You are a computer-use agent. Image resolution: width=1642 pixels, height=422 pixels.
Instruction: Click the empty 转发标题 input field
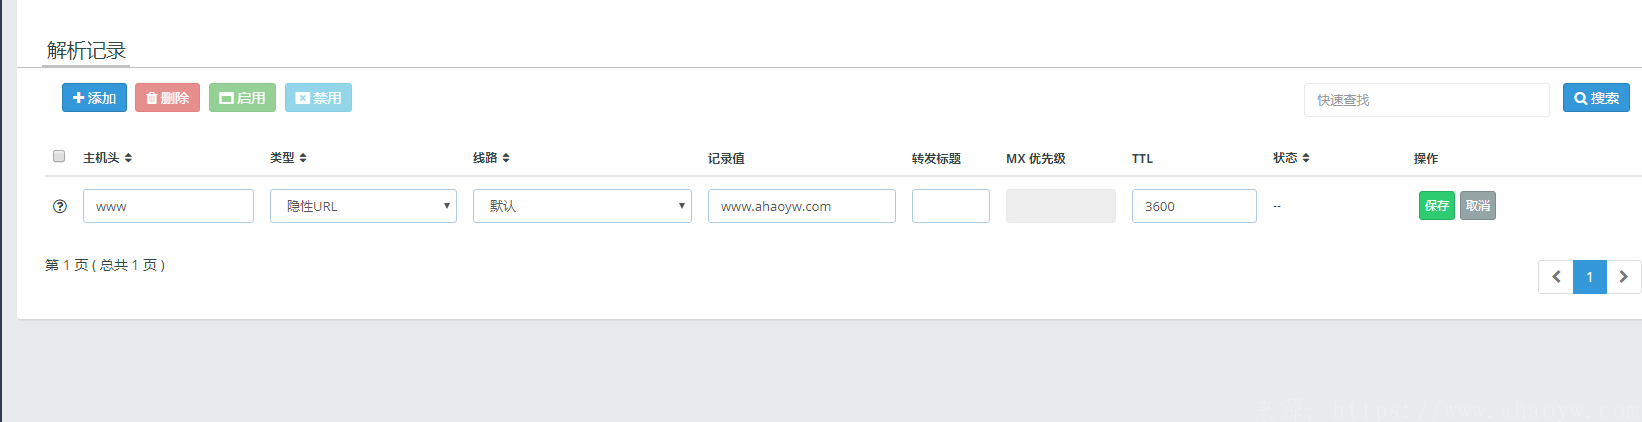[950, 206]
